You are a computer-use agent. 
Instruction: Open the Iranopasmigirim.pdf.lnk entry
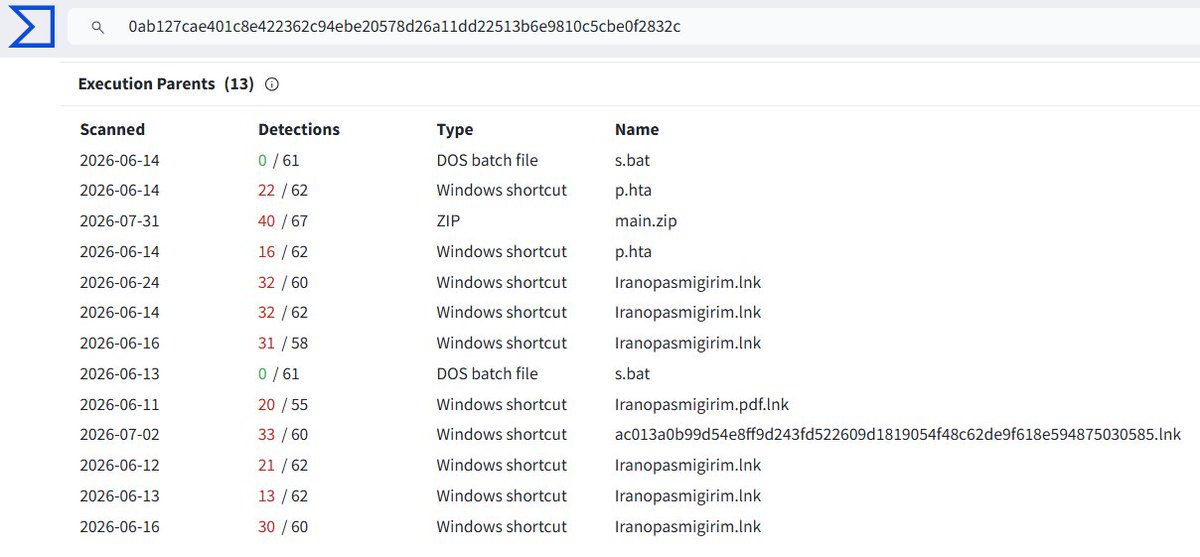coord(702,404)
